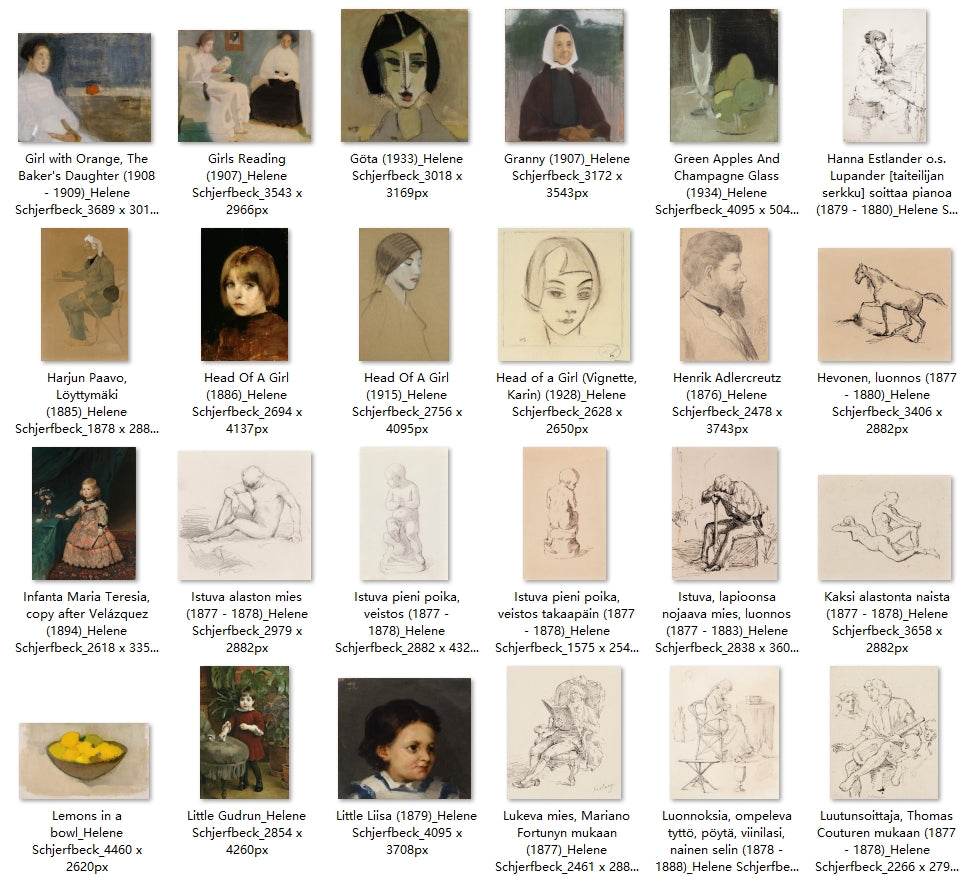Select the Lukeva mies, Mariano Fortunyn sketch thumbnail
970x882 pixels.
565,732
